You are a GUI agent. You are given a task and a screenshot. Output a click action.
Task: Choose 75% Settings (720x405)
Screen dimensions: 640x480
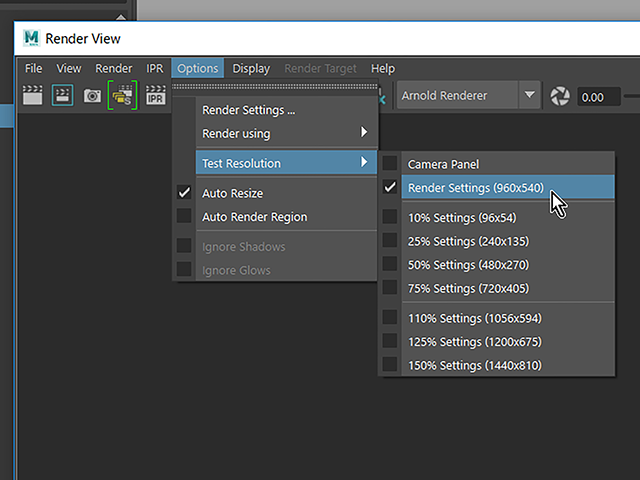click(508, 288)
